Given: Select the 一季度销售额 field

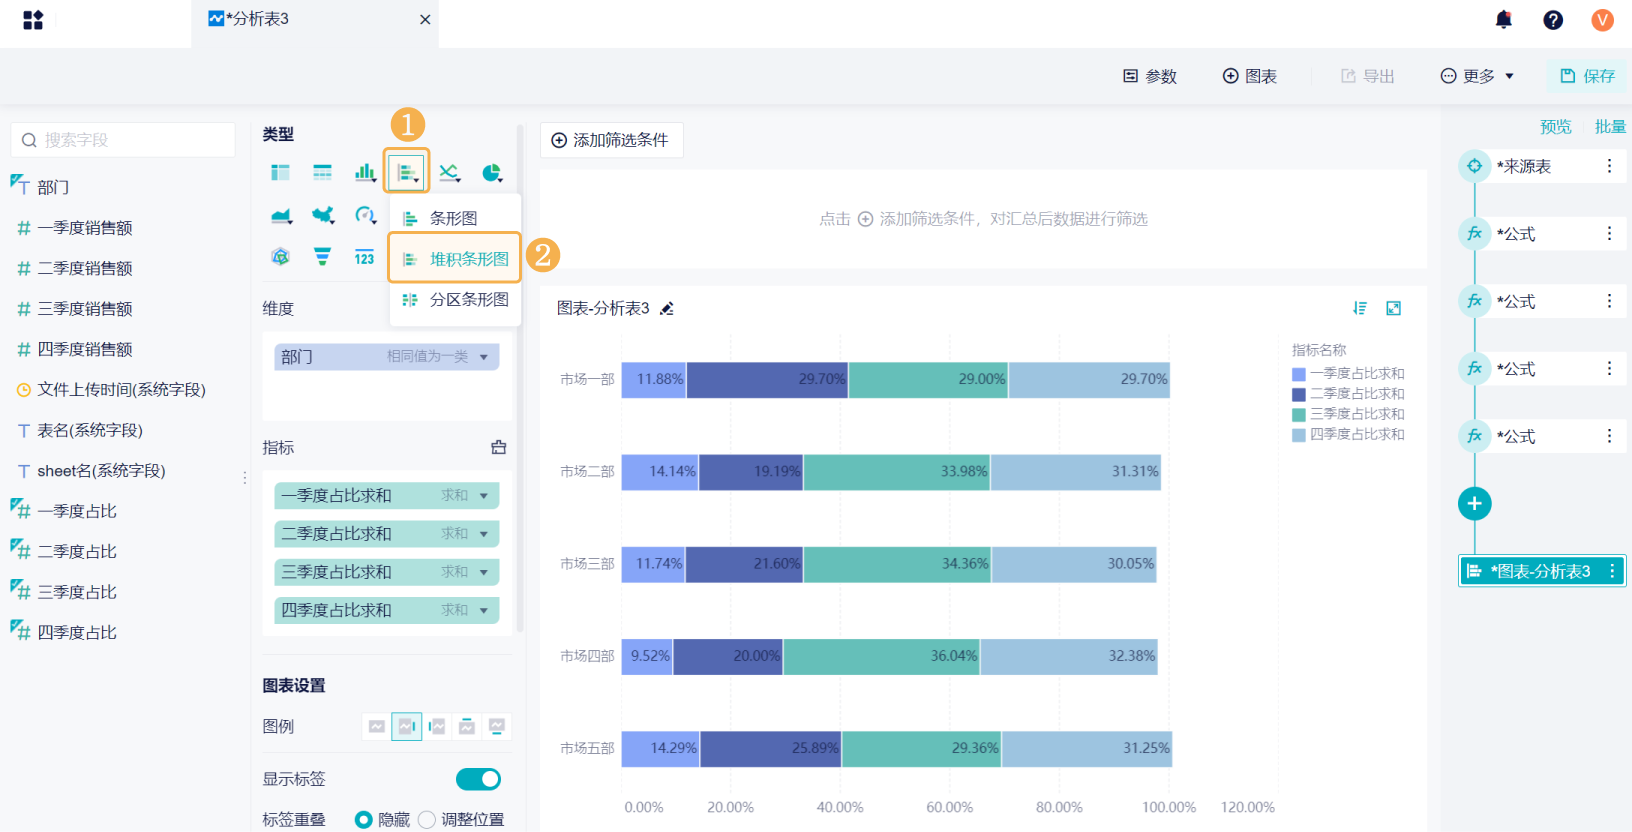Looking at the screenshot, I should (85, 228).
